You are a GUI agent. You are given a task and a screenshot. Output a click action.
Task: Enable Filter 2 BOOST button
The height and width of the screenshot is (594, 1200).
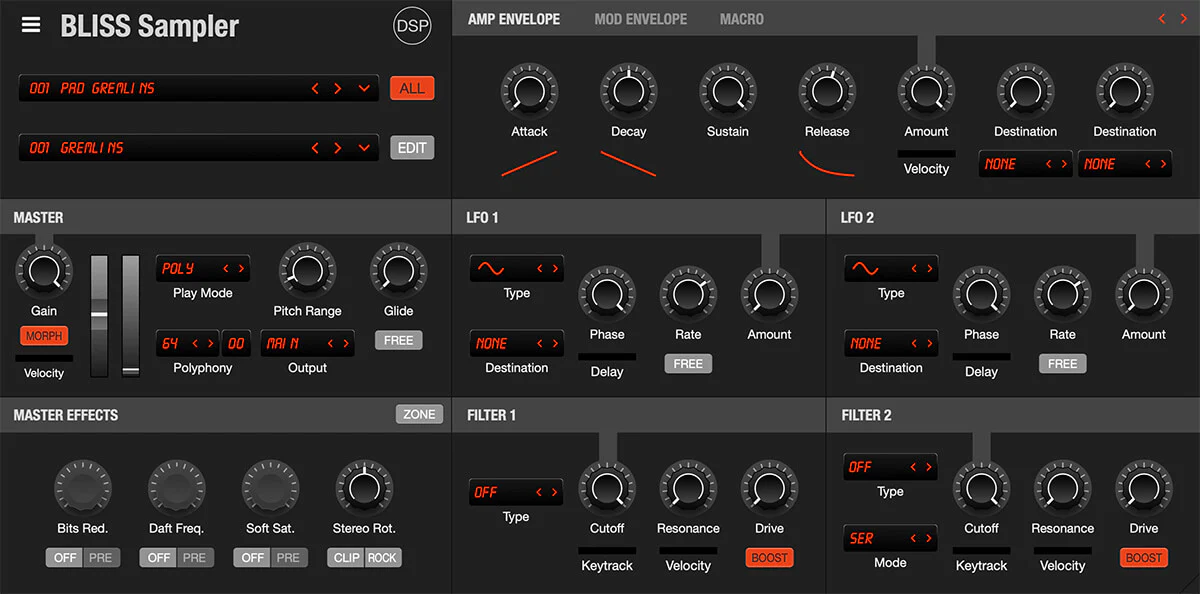[x=1143, y=558]
